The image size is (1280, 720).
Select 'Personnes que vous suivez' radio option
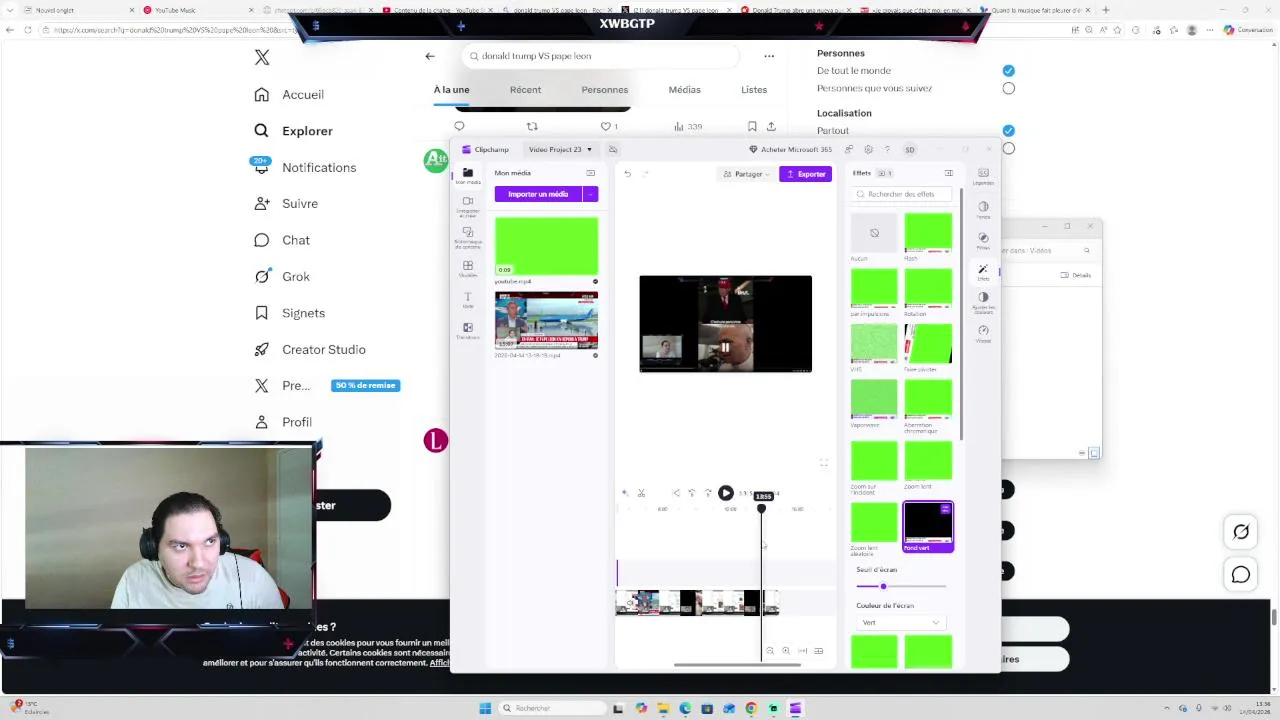[x=1008, y=88]
